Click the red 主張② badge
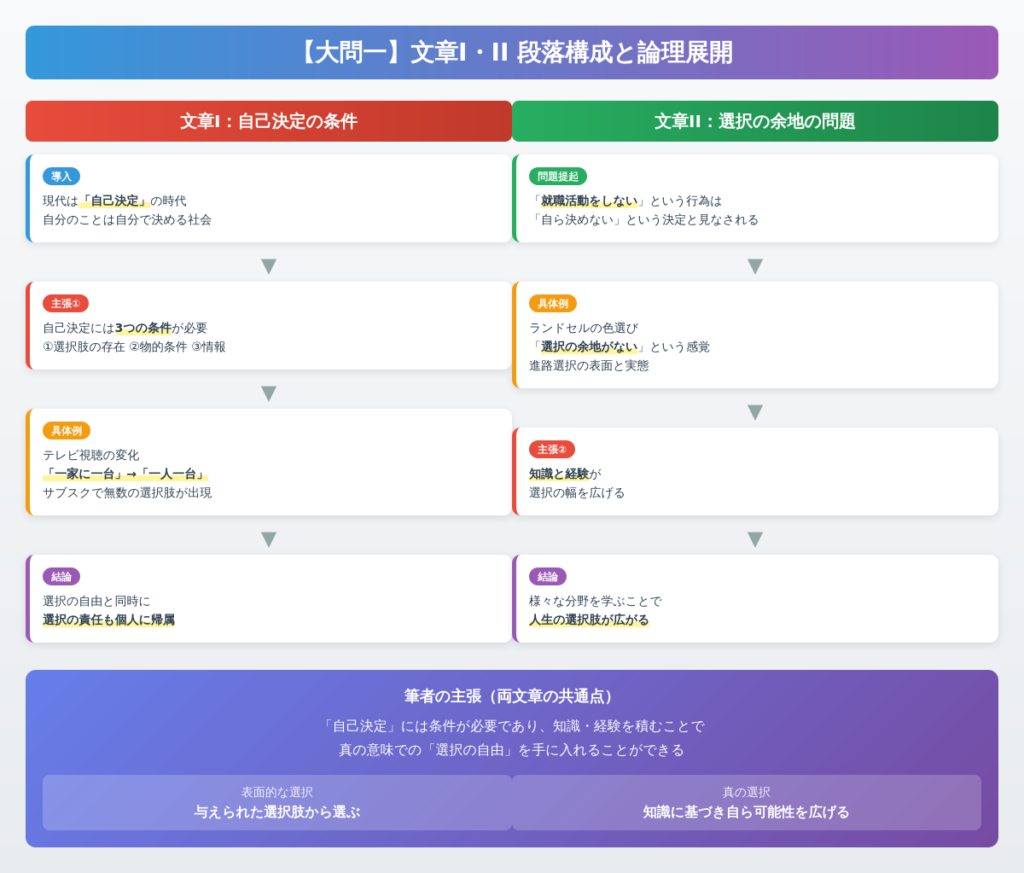 (x=552, y=449)
